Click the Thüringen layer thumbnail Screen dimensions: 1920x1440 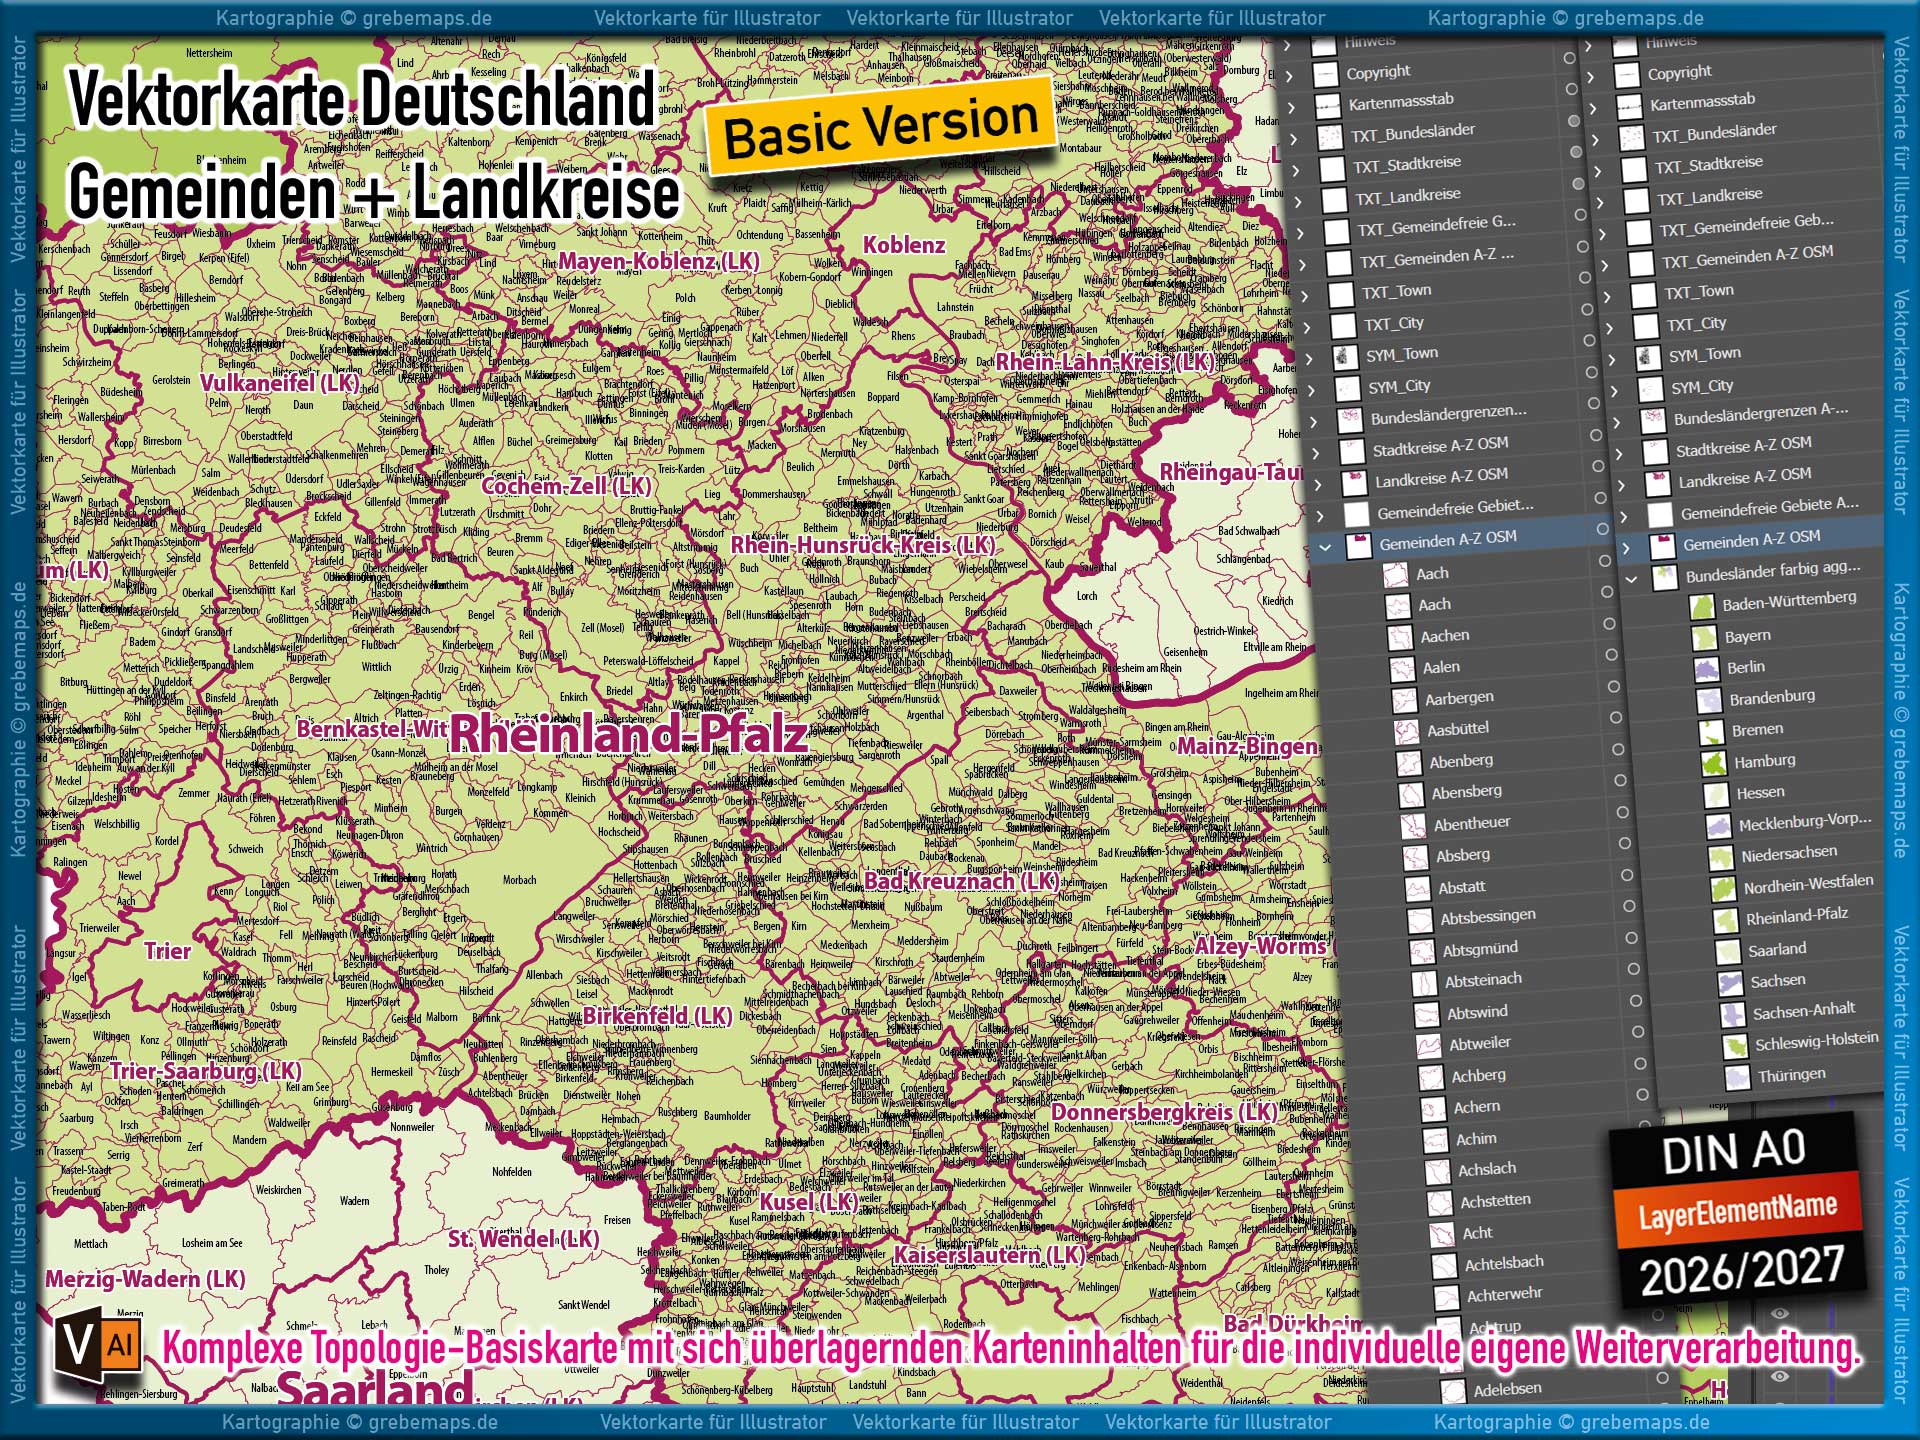coord(1737,1078)
